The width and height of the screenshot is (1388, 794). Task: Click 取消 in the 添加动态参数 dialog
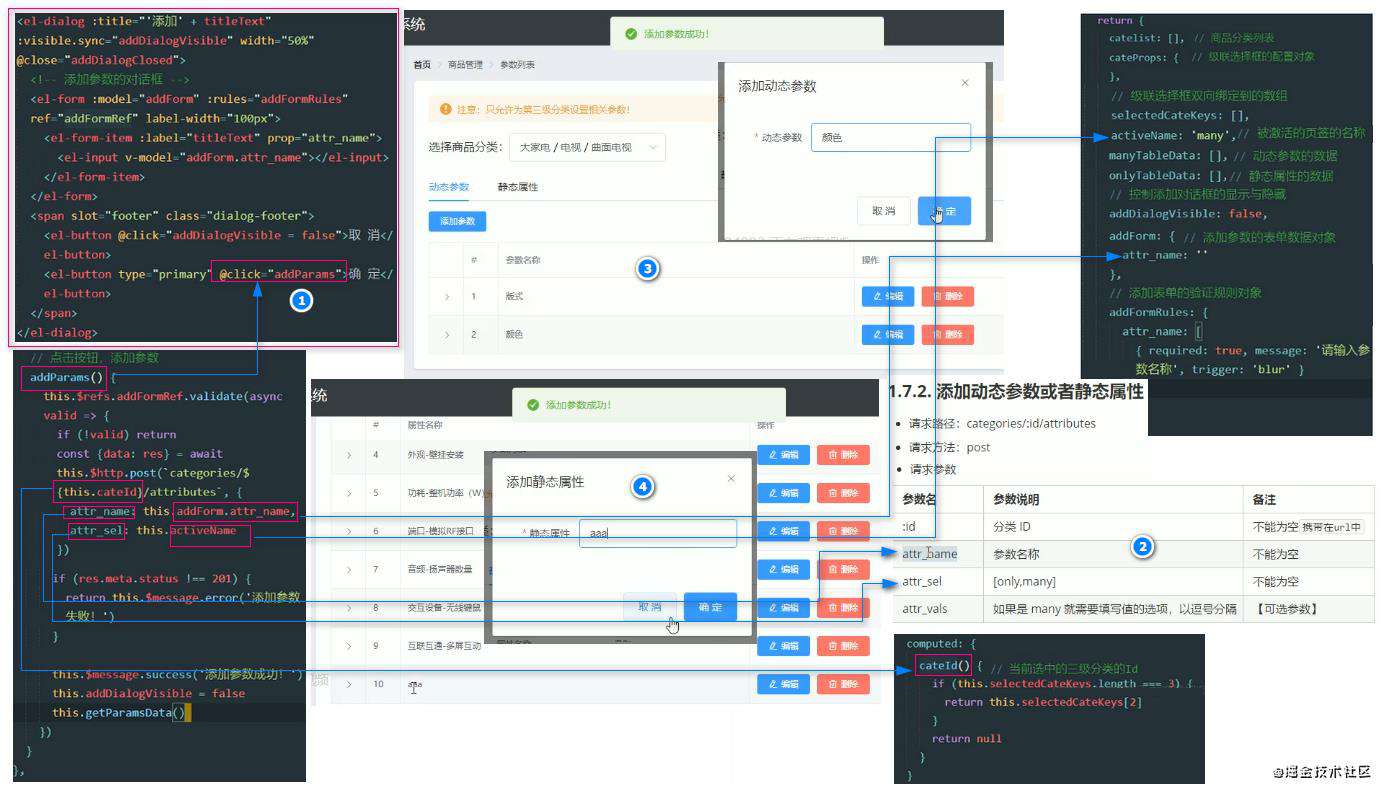[883, 211]
